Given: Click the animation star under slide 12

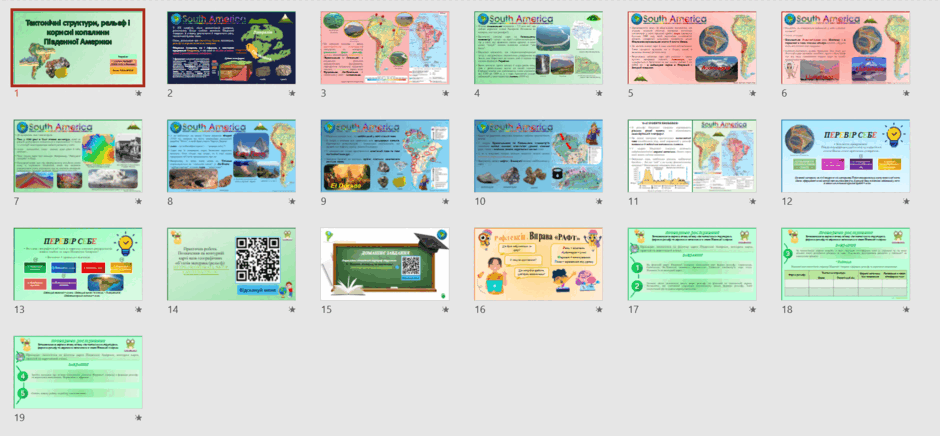Looking at the screenshot, I should click(x=906, y=202).
